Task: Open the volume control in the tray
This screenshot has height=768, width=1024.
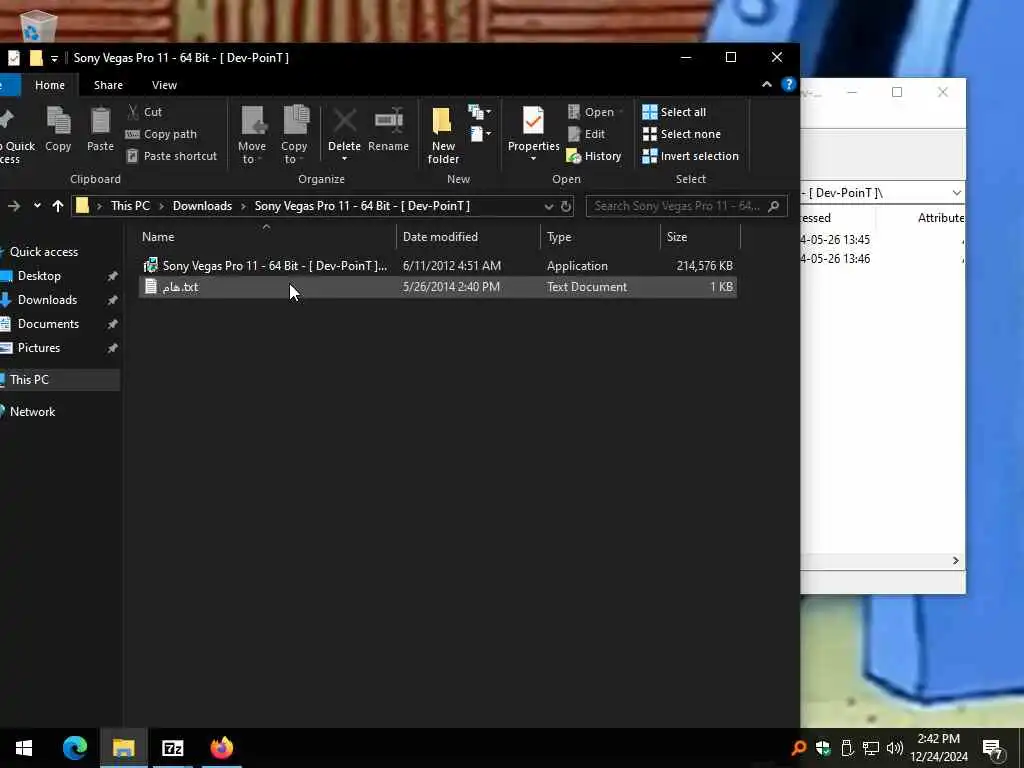Action: [x=895, y=748]
